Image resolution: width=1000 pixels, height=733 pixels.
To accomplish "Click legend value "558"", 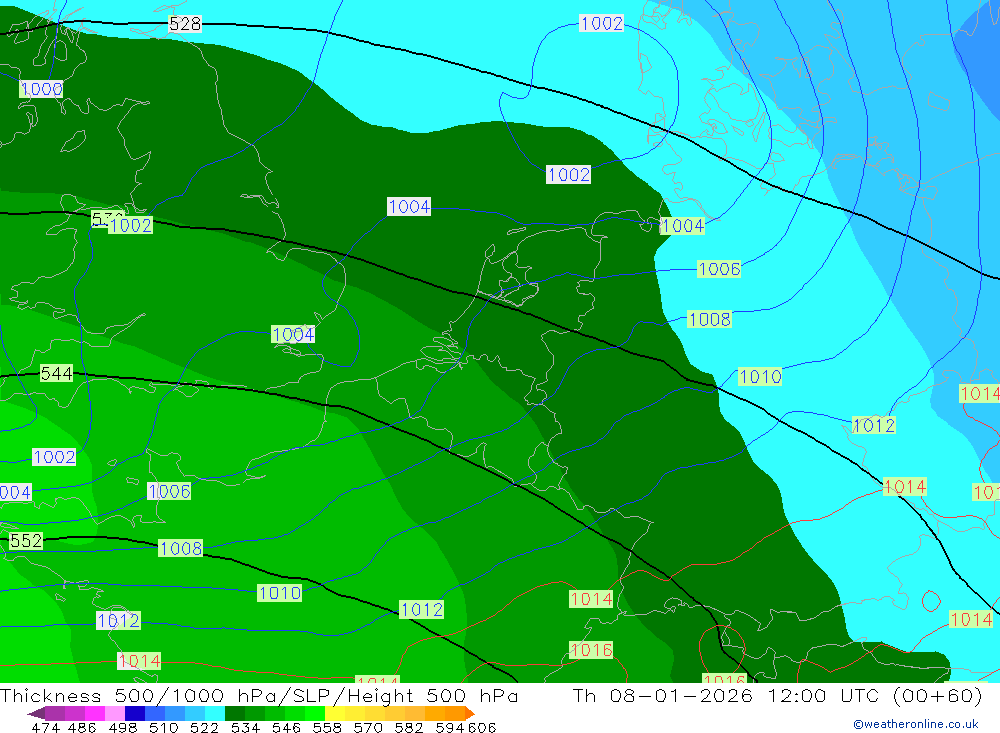I will tap(327, 728).
